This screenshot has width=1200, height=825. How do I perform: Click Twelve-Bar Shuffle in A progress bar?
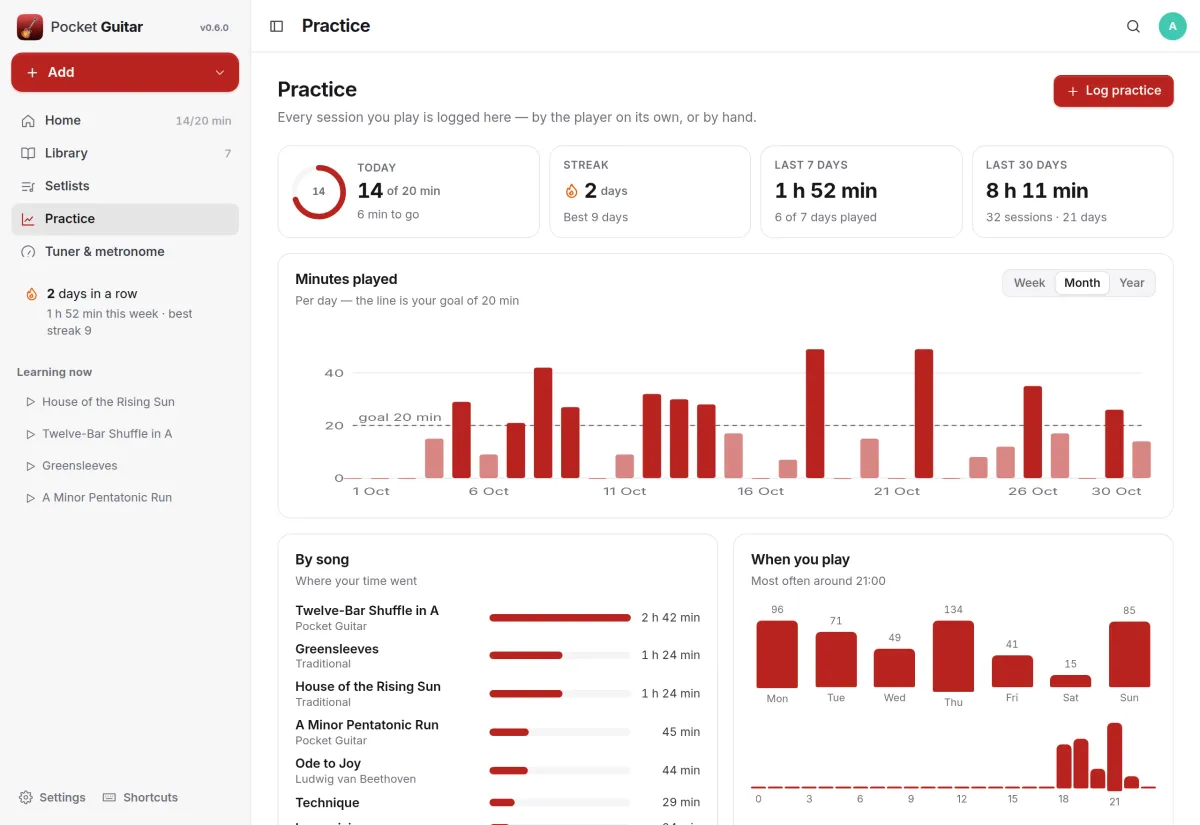(x=560, y=618)
